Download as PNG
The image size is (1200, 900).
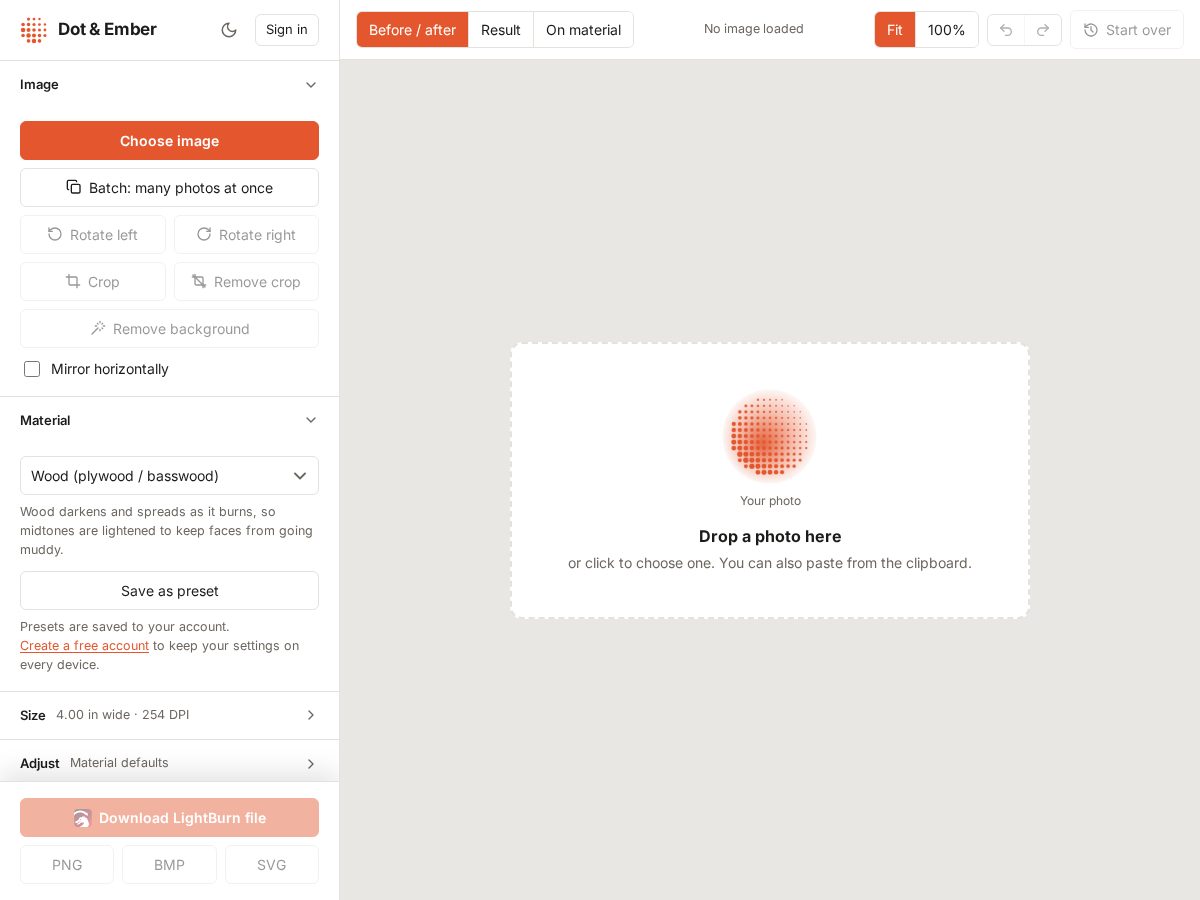67,865
